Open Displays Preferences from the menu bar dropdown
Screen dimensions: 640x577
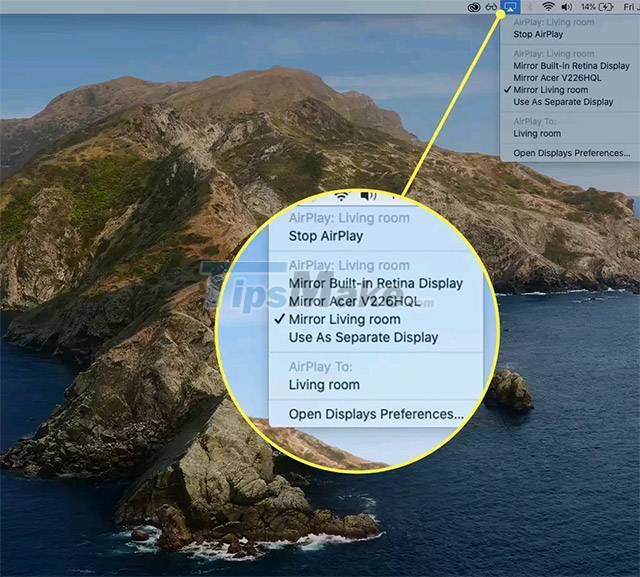570,153
